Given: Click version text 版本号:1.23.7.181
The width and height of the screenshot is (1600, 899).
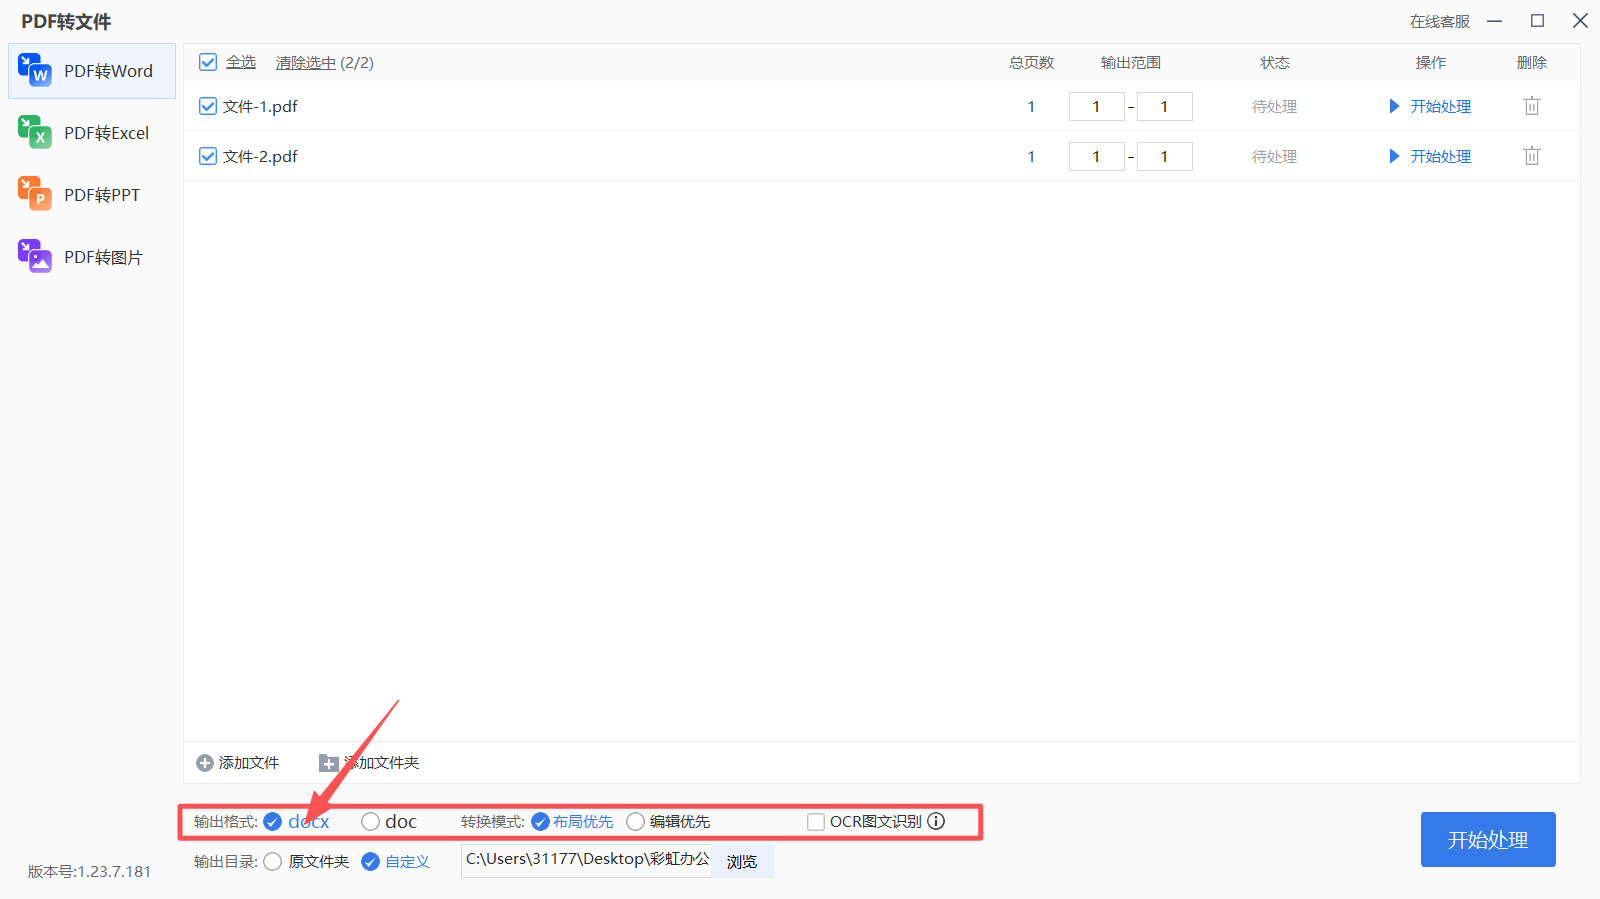Looking at the screenshot, I should click(89, 872).
